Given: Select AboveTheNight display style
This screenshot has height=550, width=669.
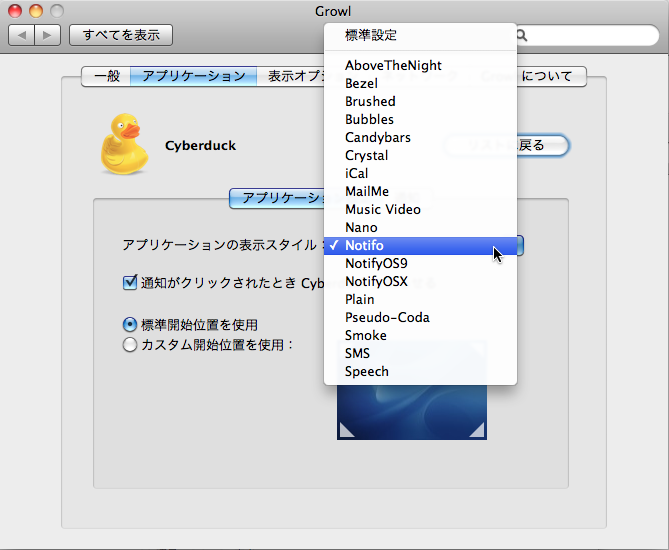Looking at the screenshot, I should pyautogui.click(x=420, y=65).
